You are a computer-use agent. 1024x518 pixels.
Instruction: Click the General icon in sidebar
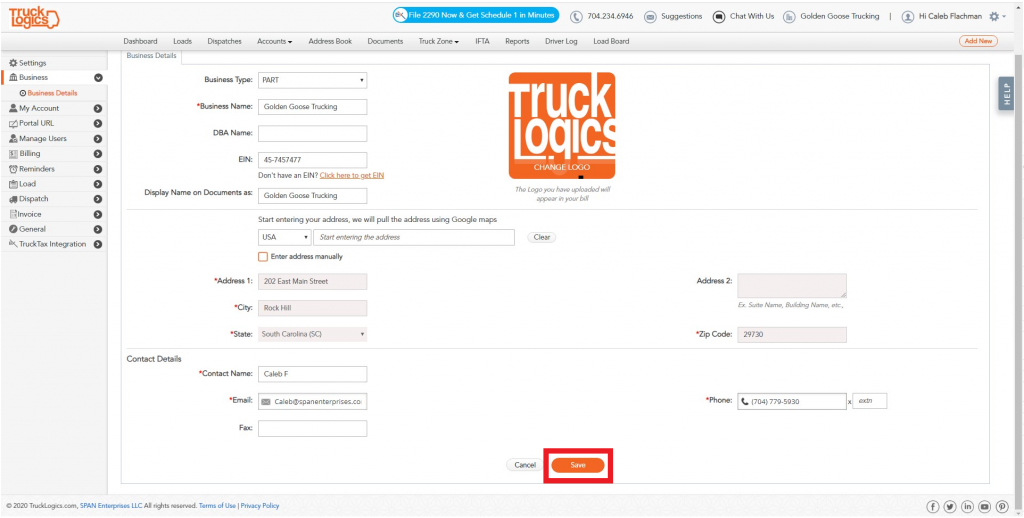[x=13, y=229]
